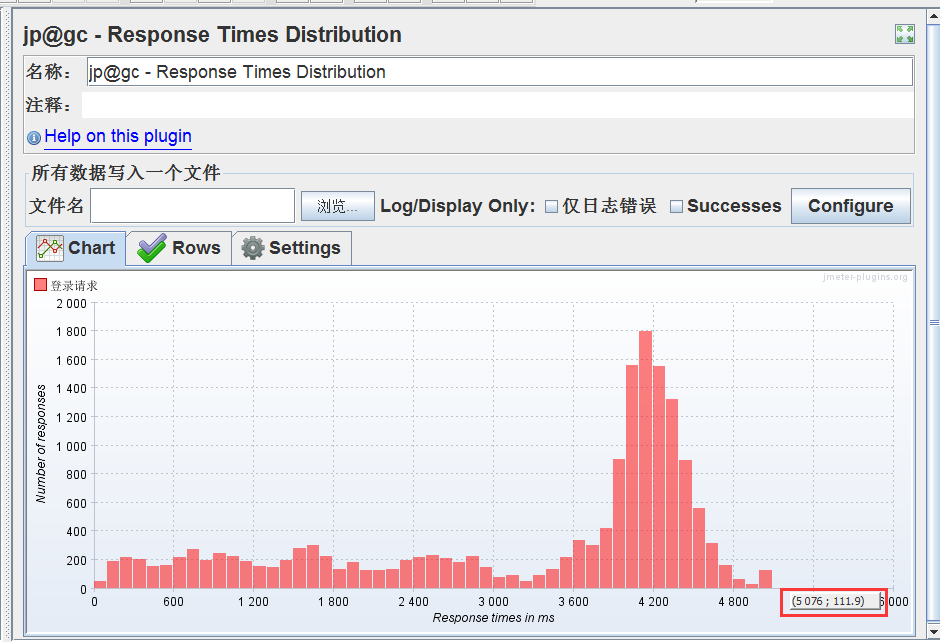Click the blue info icon beside Help link
The height and width of the screenshot is (642, 940).
(x=33, y=137)
